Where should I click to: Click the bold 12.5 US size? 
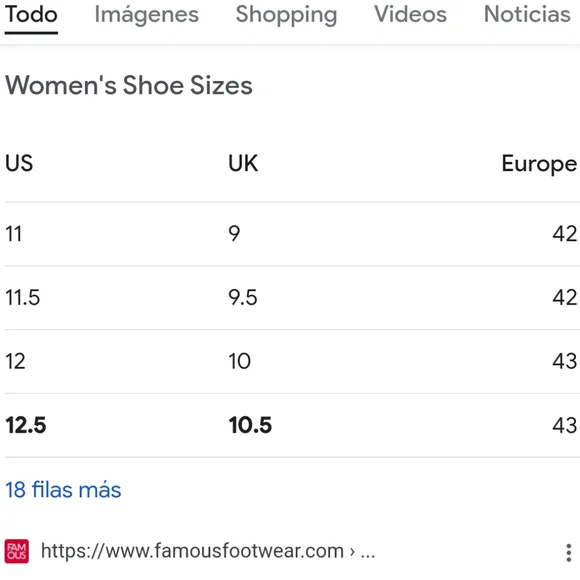click(26, 425)
